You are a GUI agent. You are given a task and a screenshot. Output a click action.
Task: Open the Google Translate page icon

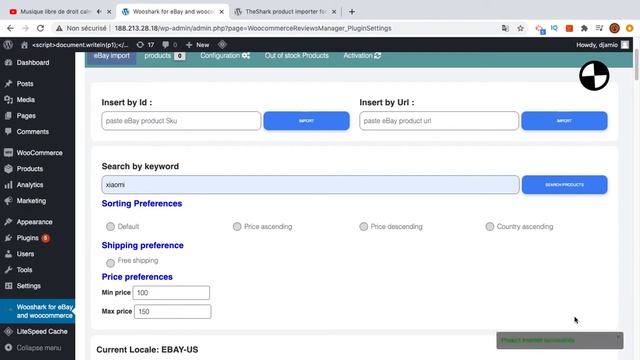click(x=505, y=28)
